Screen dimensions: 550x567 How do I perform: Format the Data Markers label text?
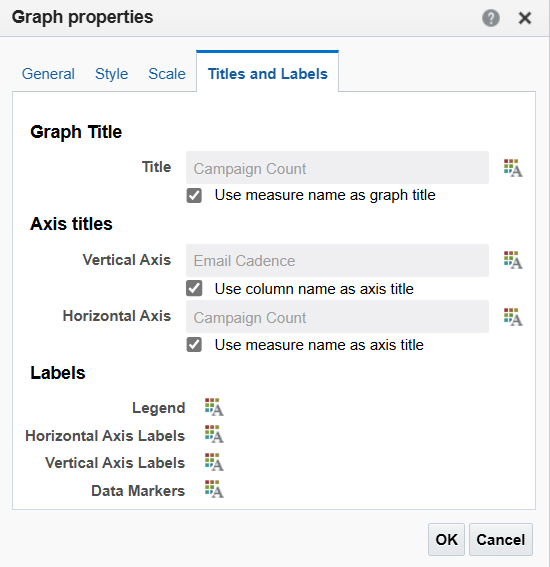(214, 489)
